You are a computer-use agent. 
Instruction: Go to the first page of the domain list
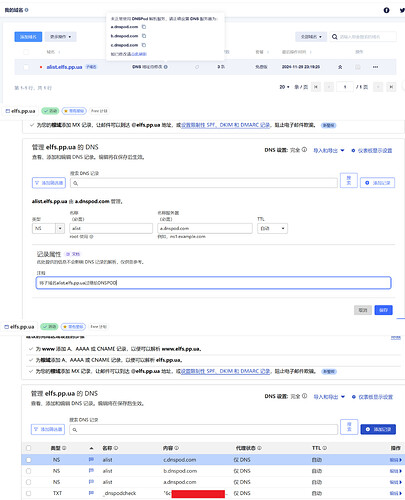[316, 87]
